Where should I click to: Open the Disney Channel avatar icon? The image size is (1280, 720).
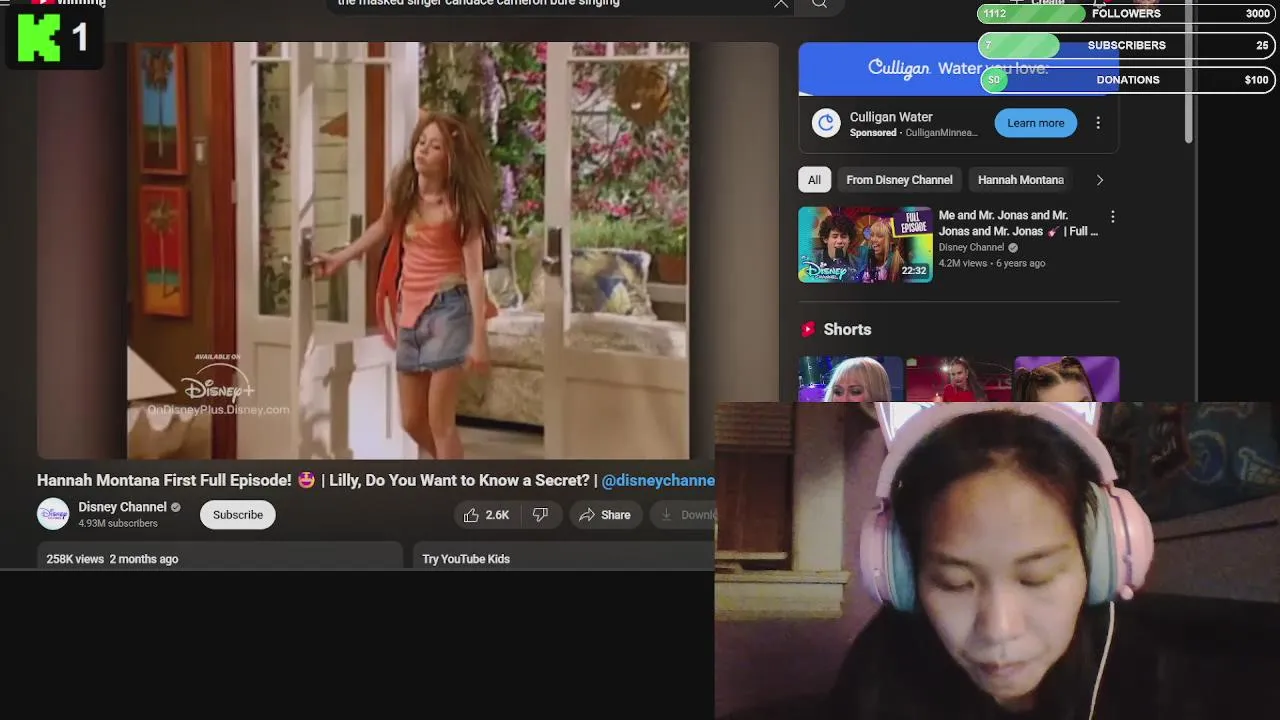point(53,514)
